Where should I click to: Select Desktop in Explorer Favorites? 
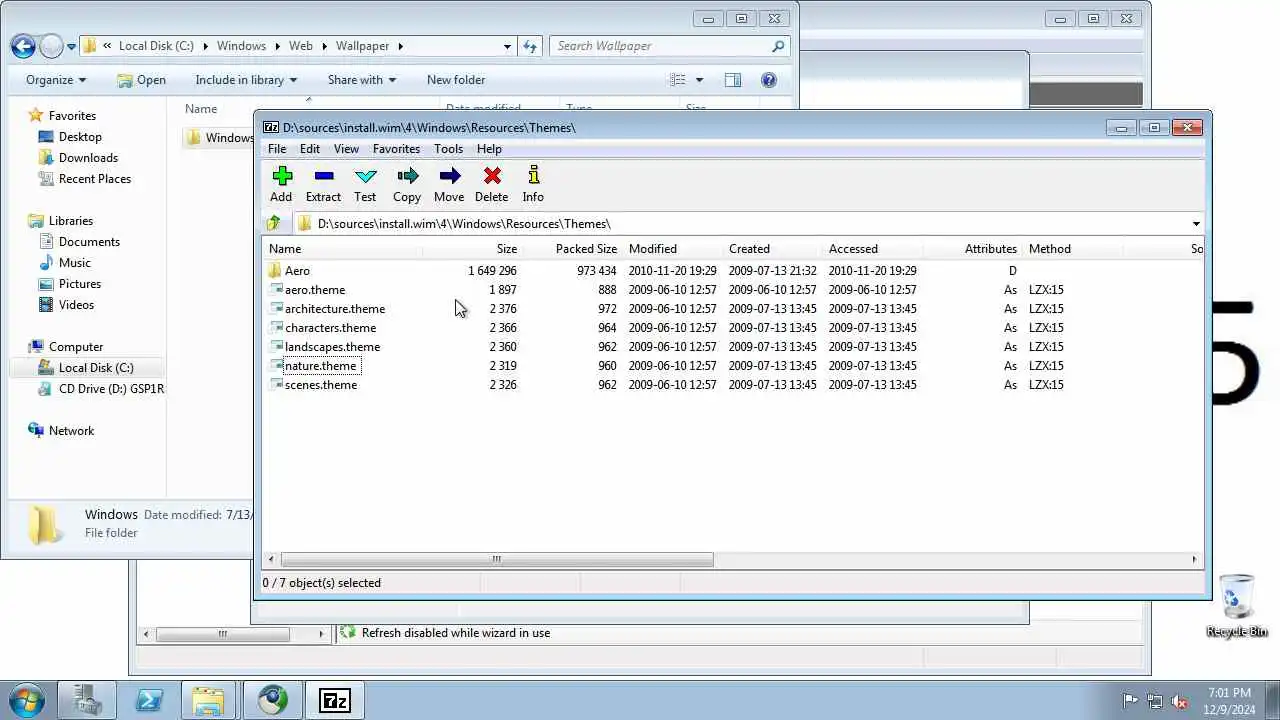(80, 137)
